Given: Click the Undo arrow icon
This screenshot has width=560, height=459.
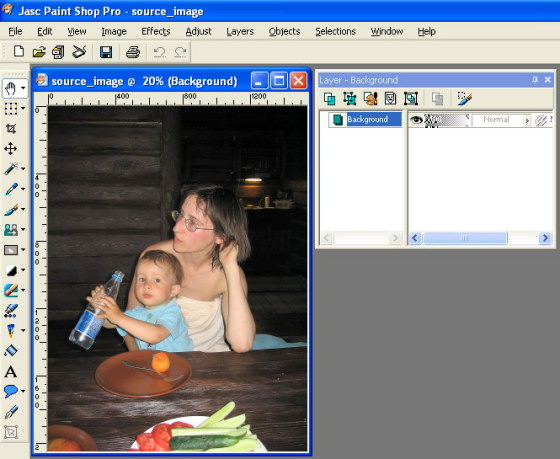Looking at the screenshot, I should [x=159, y=52].
